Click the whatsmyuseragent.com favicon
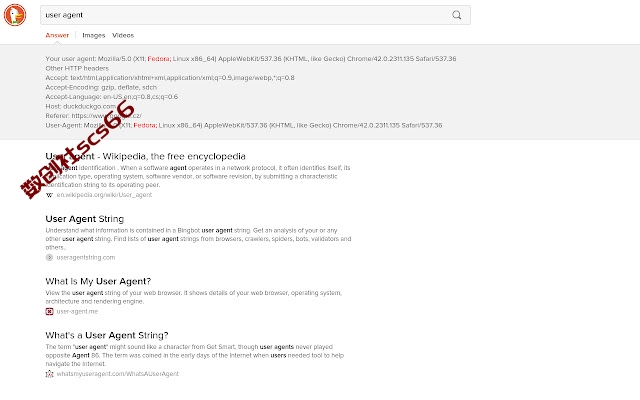640x400 pixels. click(49, 373)
